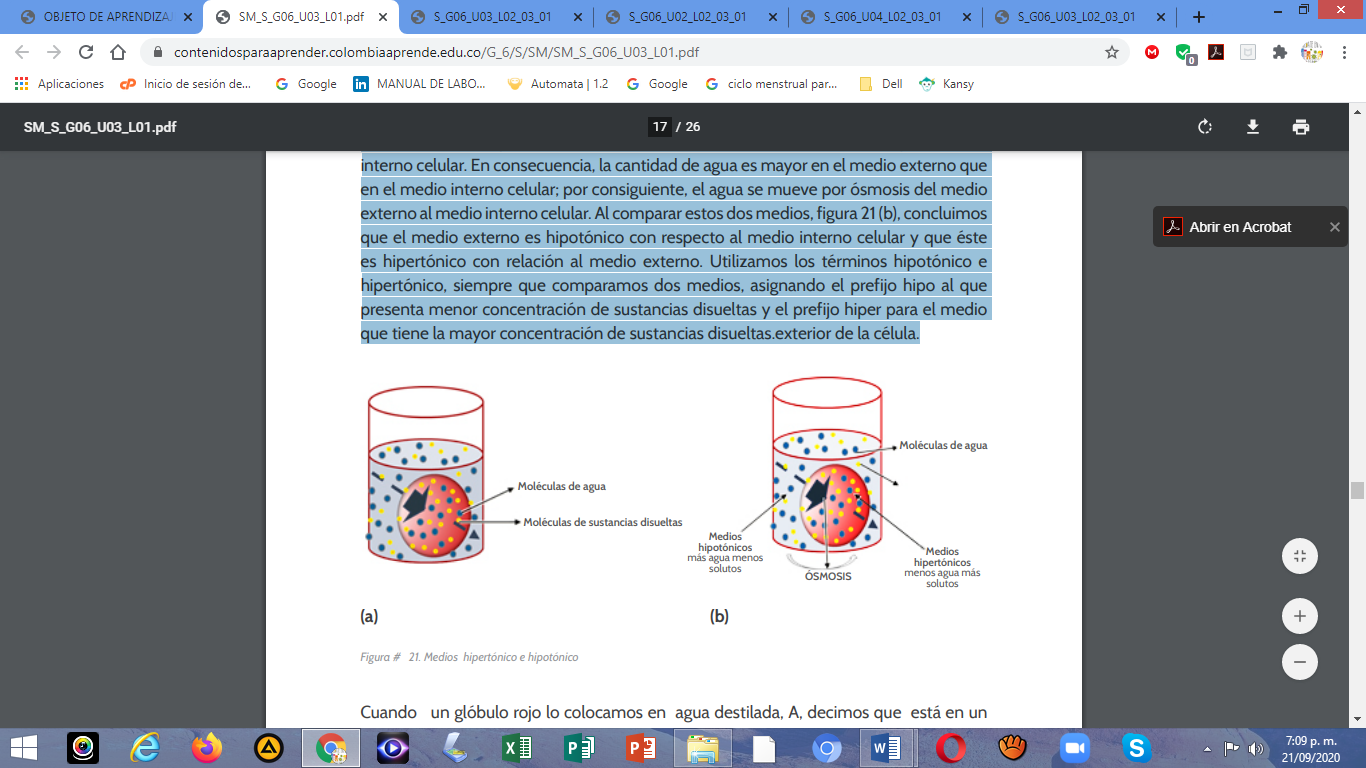Image resolution: width=1366 pixels, height=768 pixels.
Task: Click the system volume icon
Action: (1256, 748)
